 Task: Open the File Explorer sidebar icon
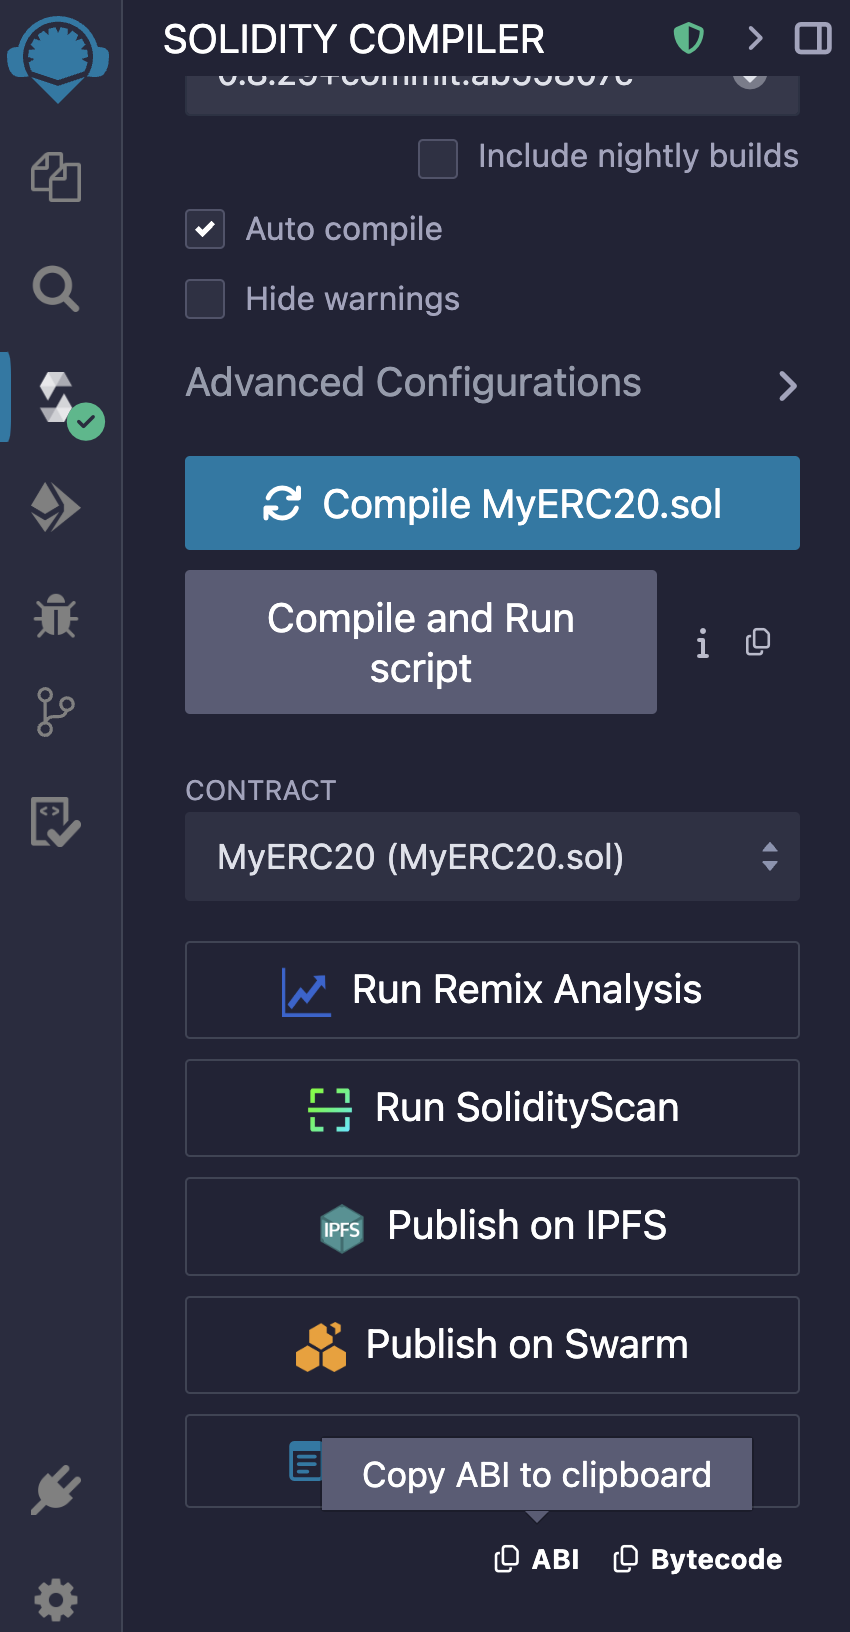click(56, 178)
